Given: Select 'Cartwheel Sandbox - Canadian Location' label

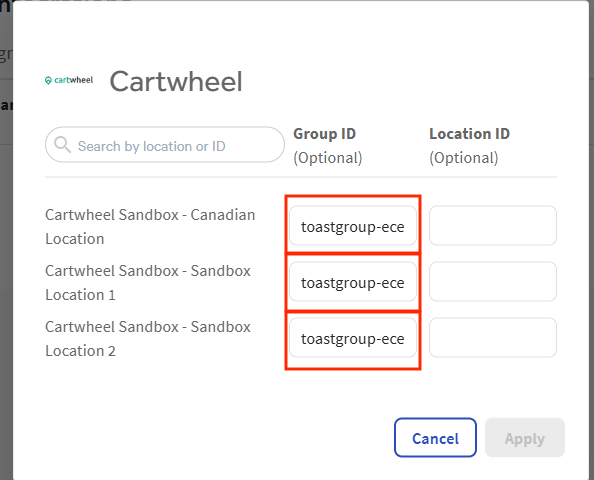Looking at the screenshot, I should coord(150,227).
